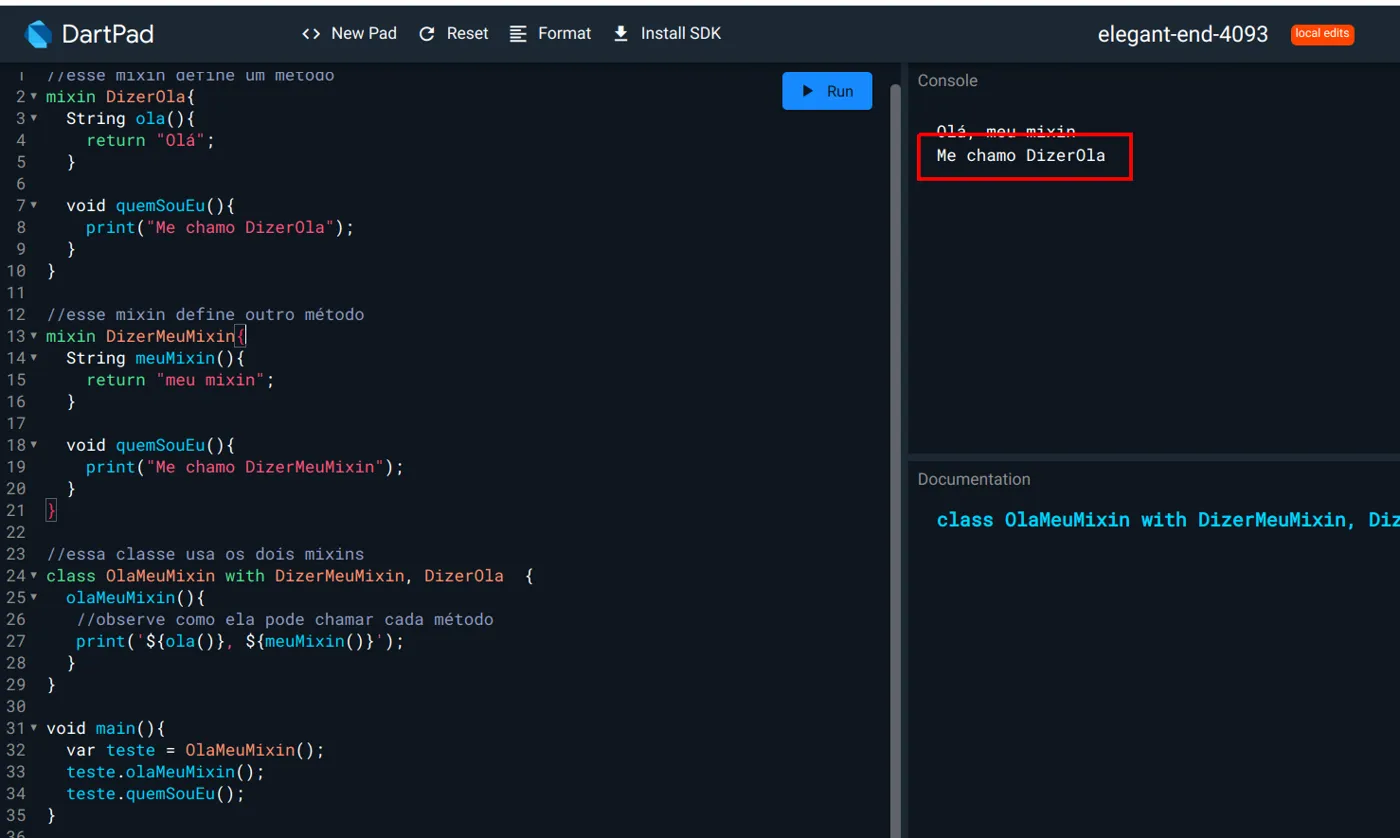This screenshot has height=838, width=1400.
Task: Create a New Pad
Action: pos(349,33)
